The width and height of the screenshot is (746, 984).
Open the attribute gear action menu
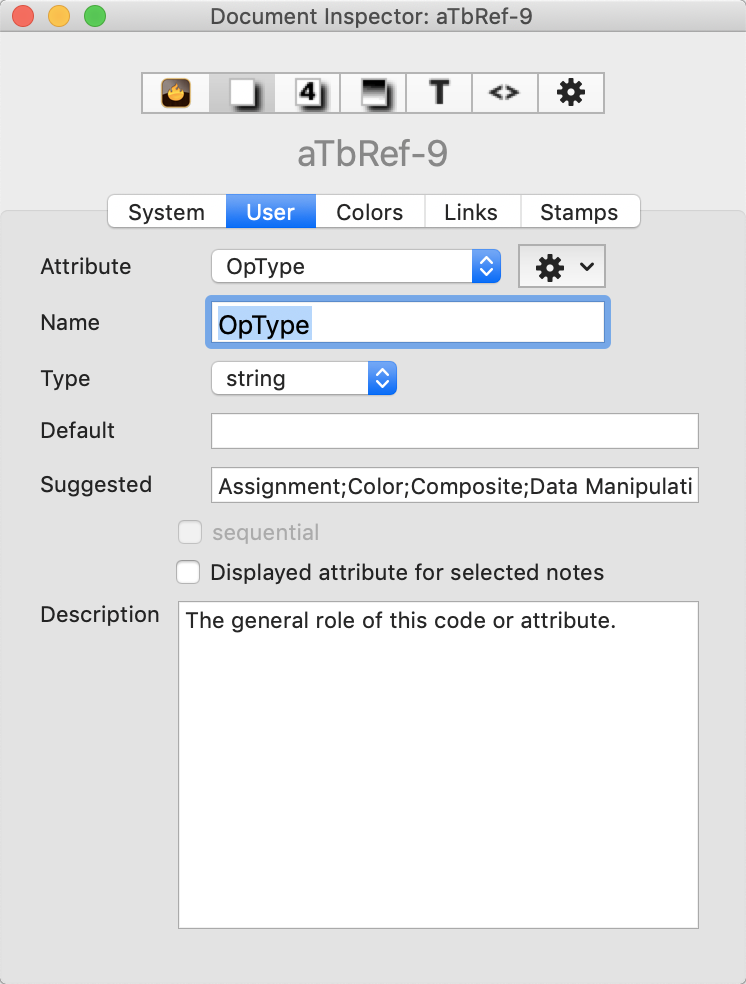click(x=562, y=267)
